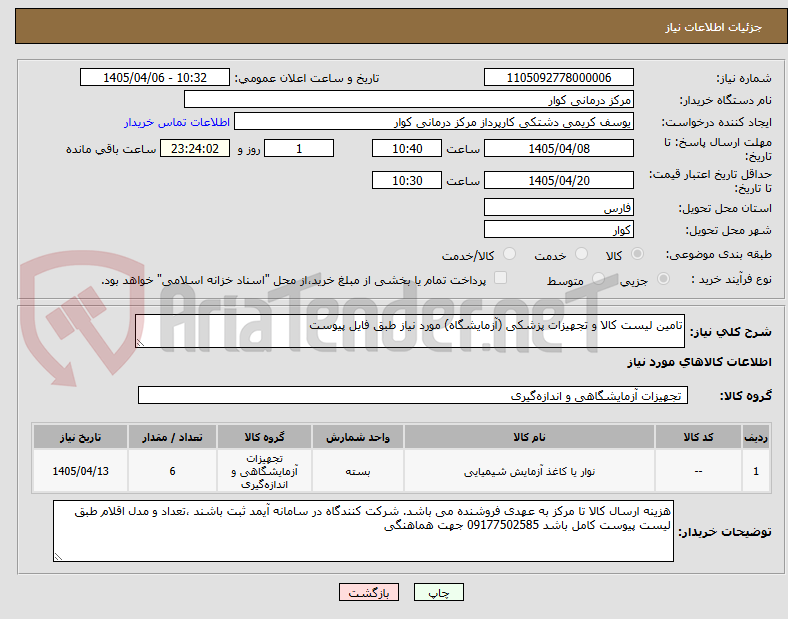This screenshot has height=619, width=788.
Task: Toggle the اسناد خزانه اسلامی payment checkbox
Action: coord(501,278)
